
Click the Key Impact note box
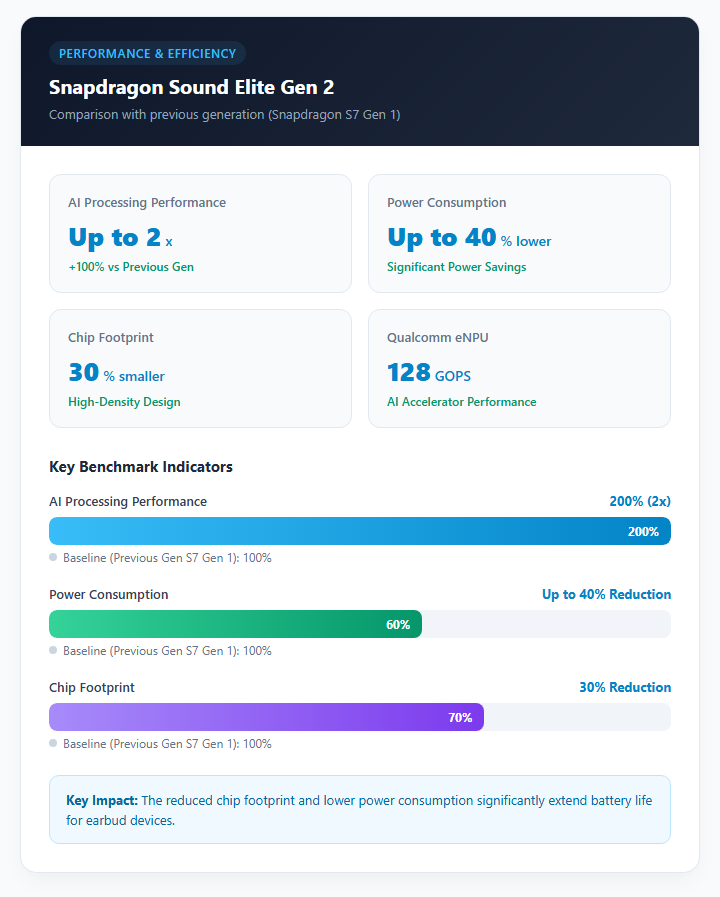360,809
